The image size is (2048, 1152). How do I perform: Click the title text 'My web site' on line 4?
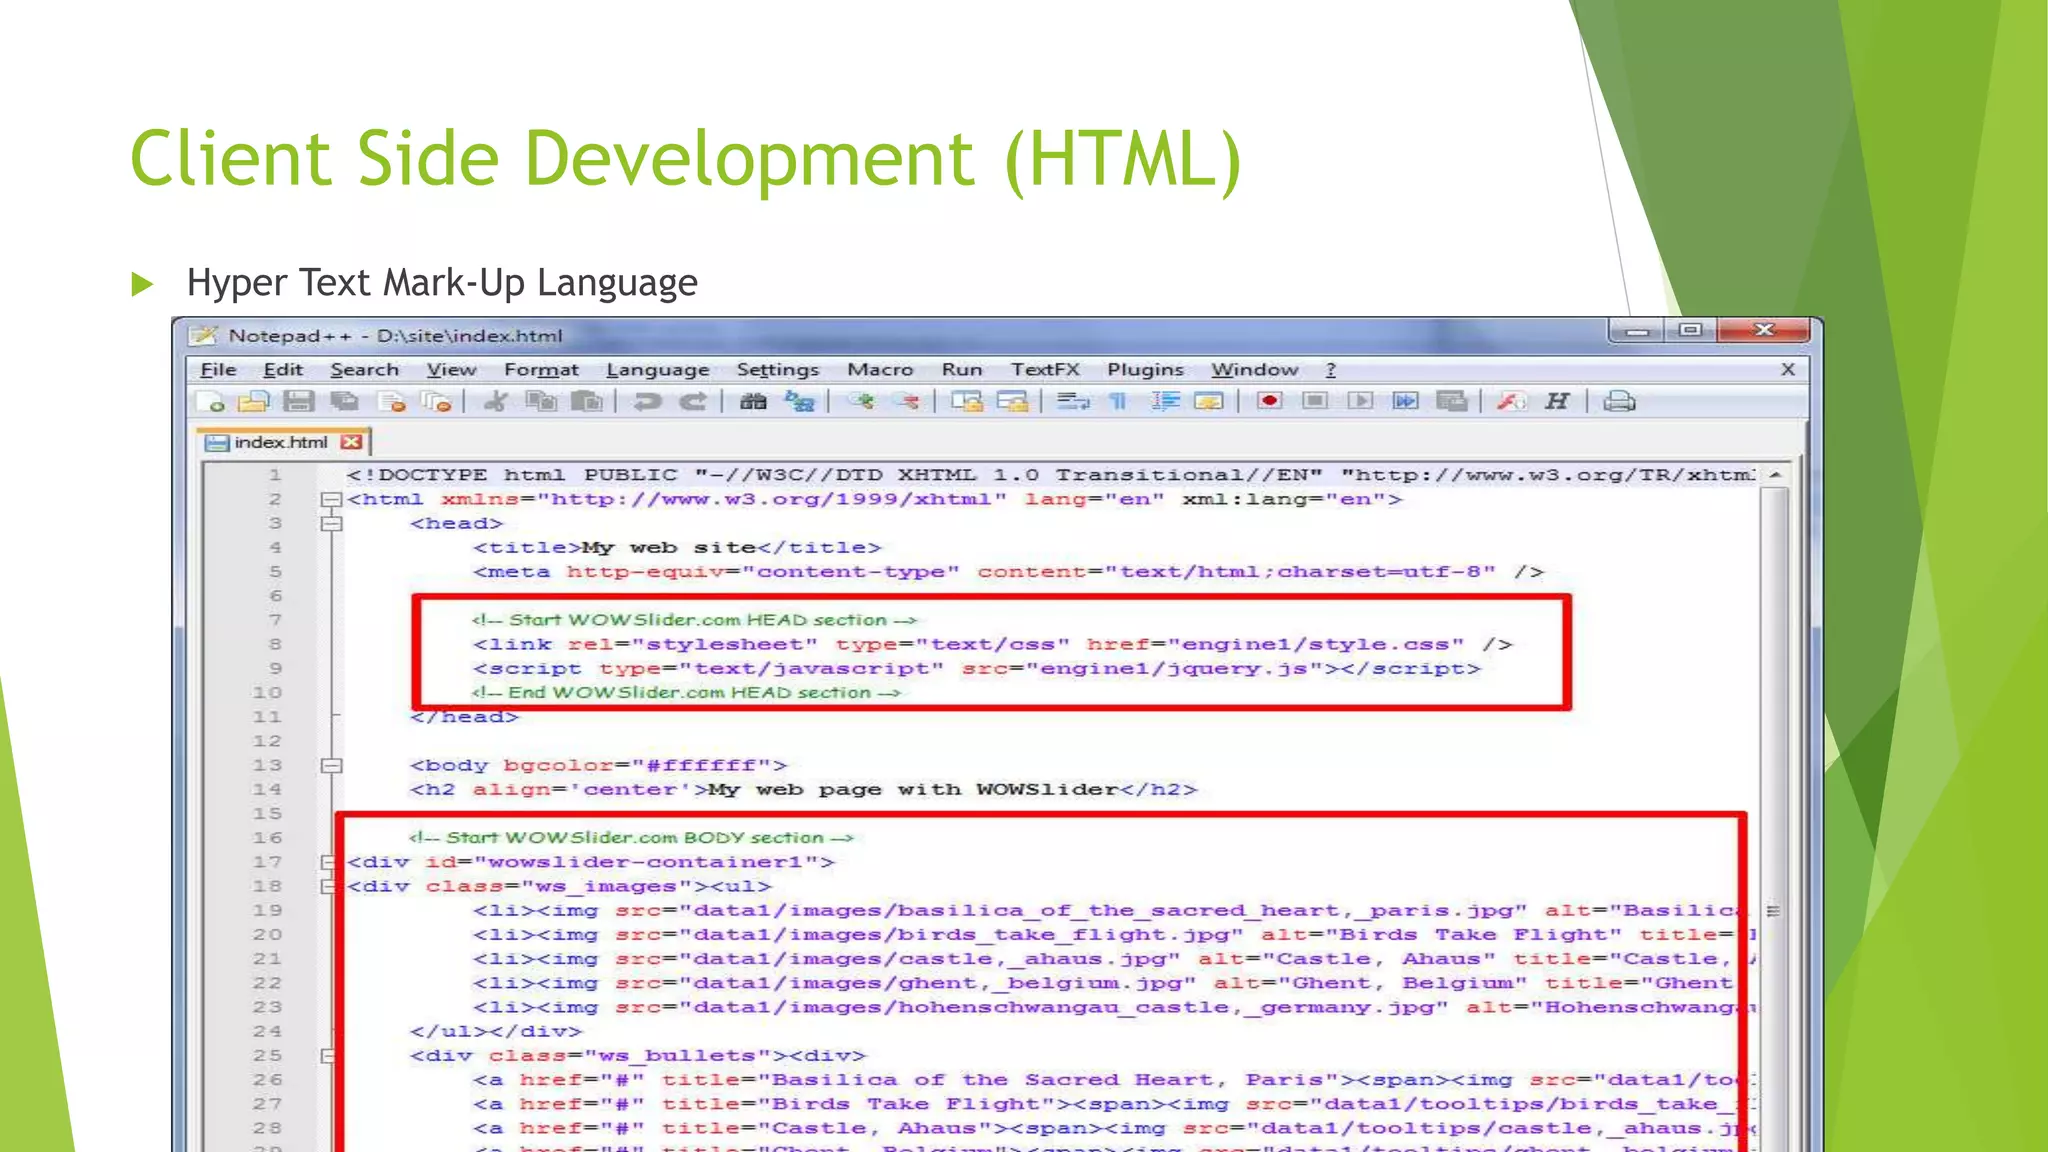click(668, 548)
